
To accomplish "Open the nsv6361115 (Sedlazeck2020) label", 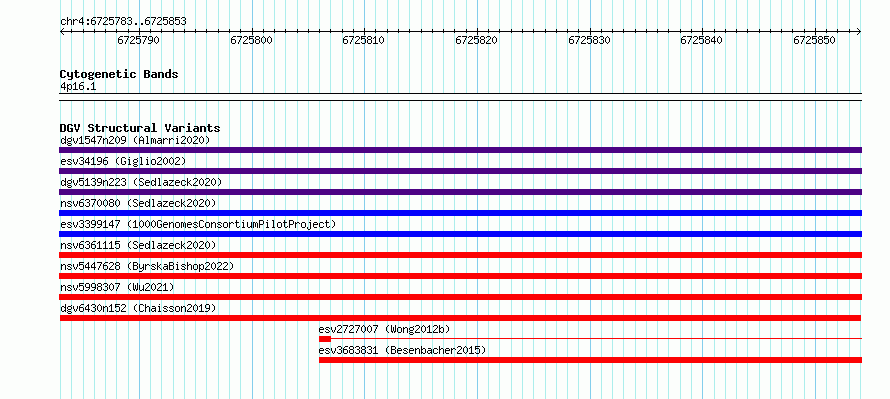I will click(x=138, y=245).
